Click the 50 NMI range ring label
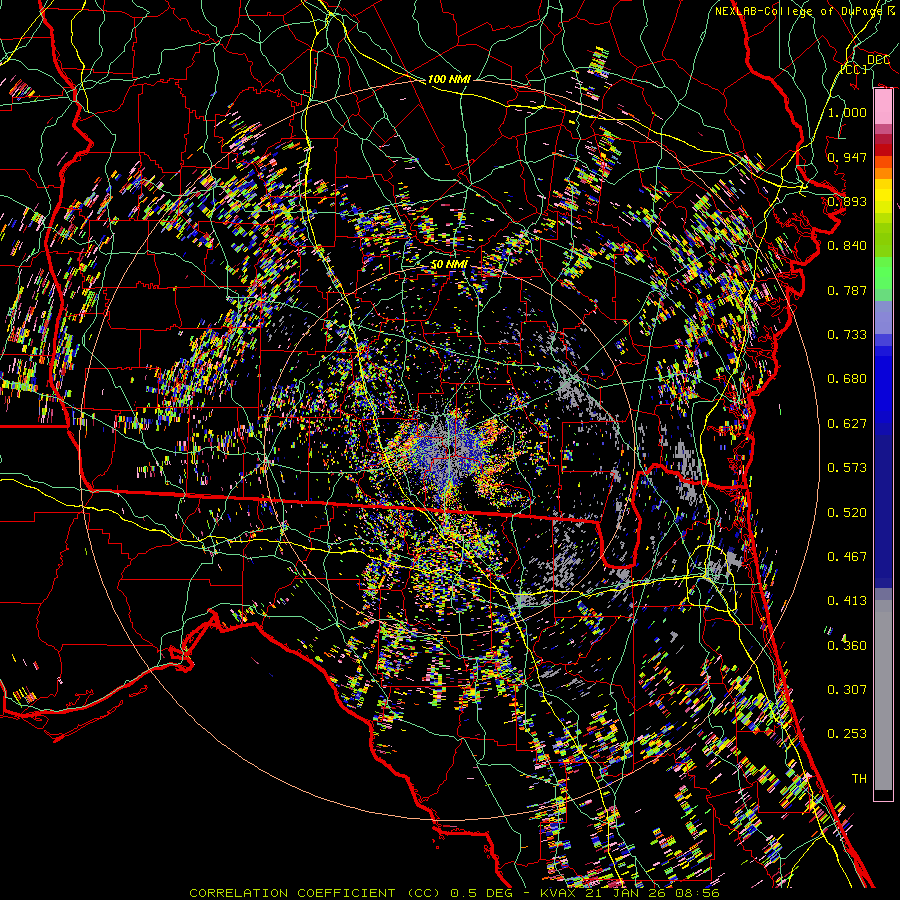This screenshot has width=900, height=900. [x=450, y=263]
